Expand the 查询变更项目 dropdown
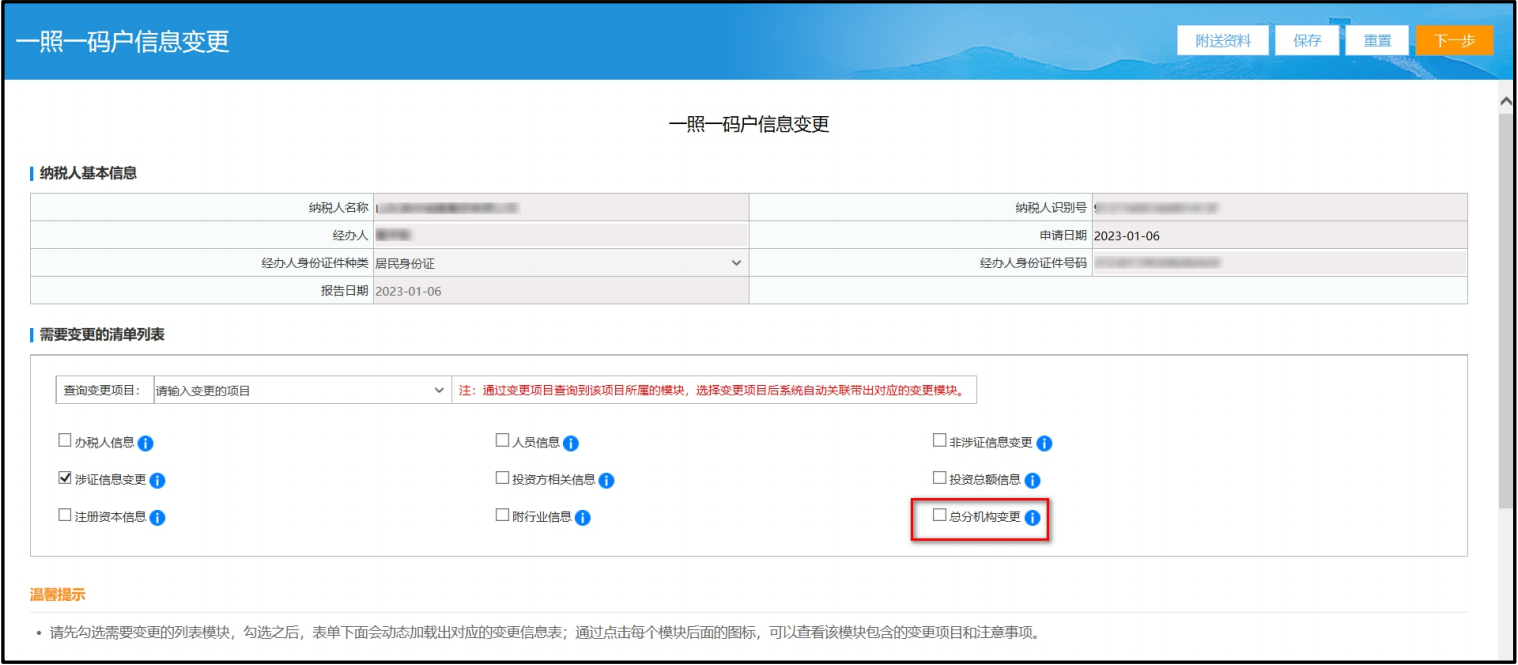 click(x=439, y=390)
